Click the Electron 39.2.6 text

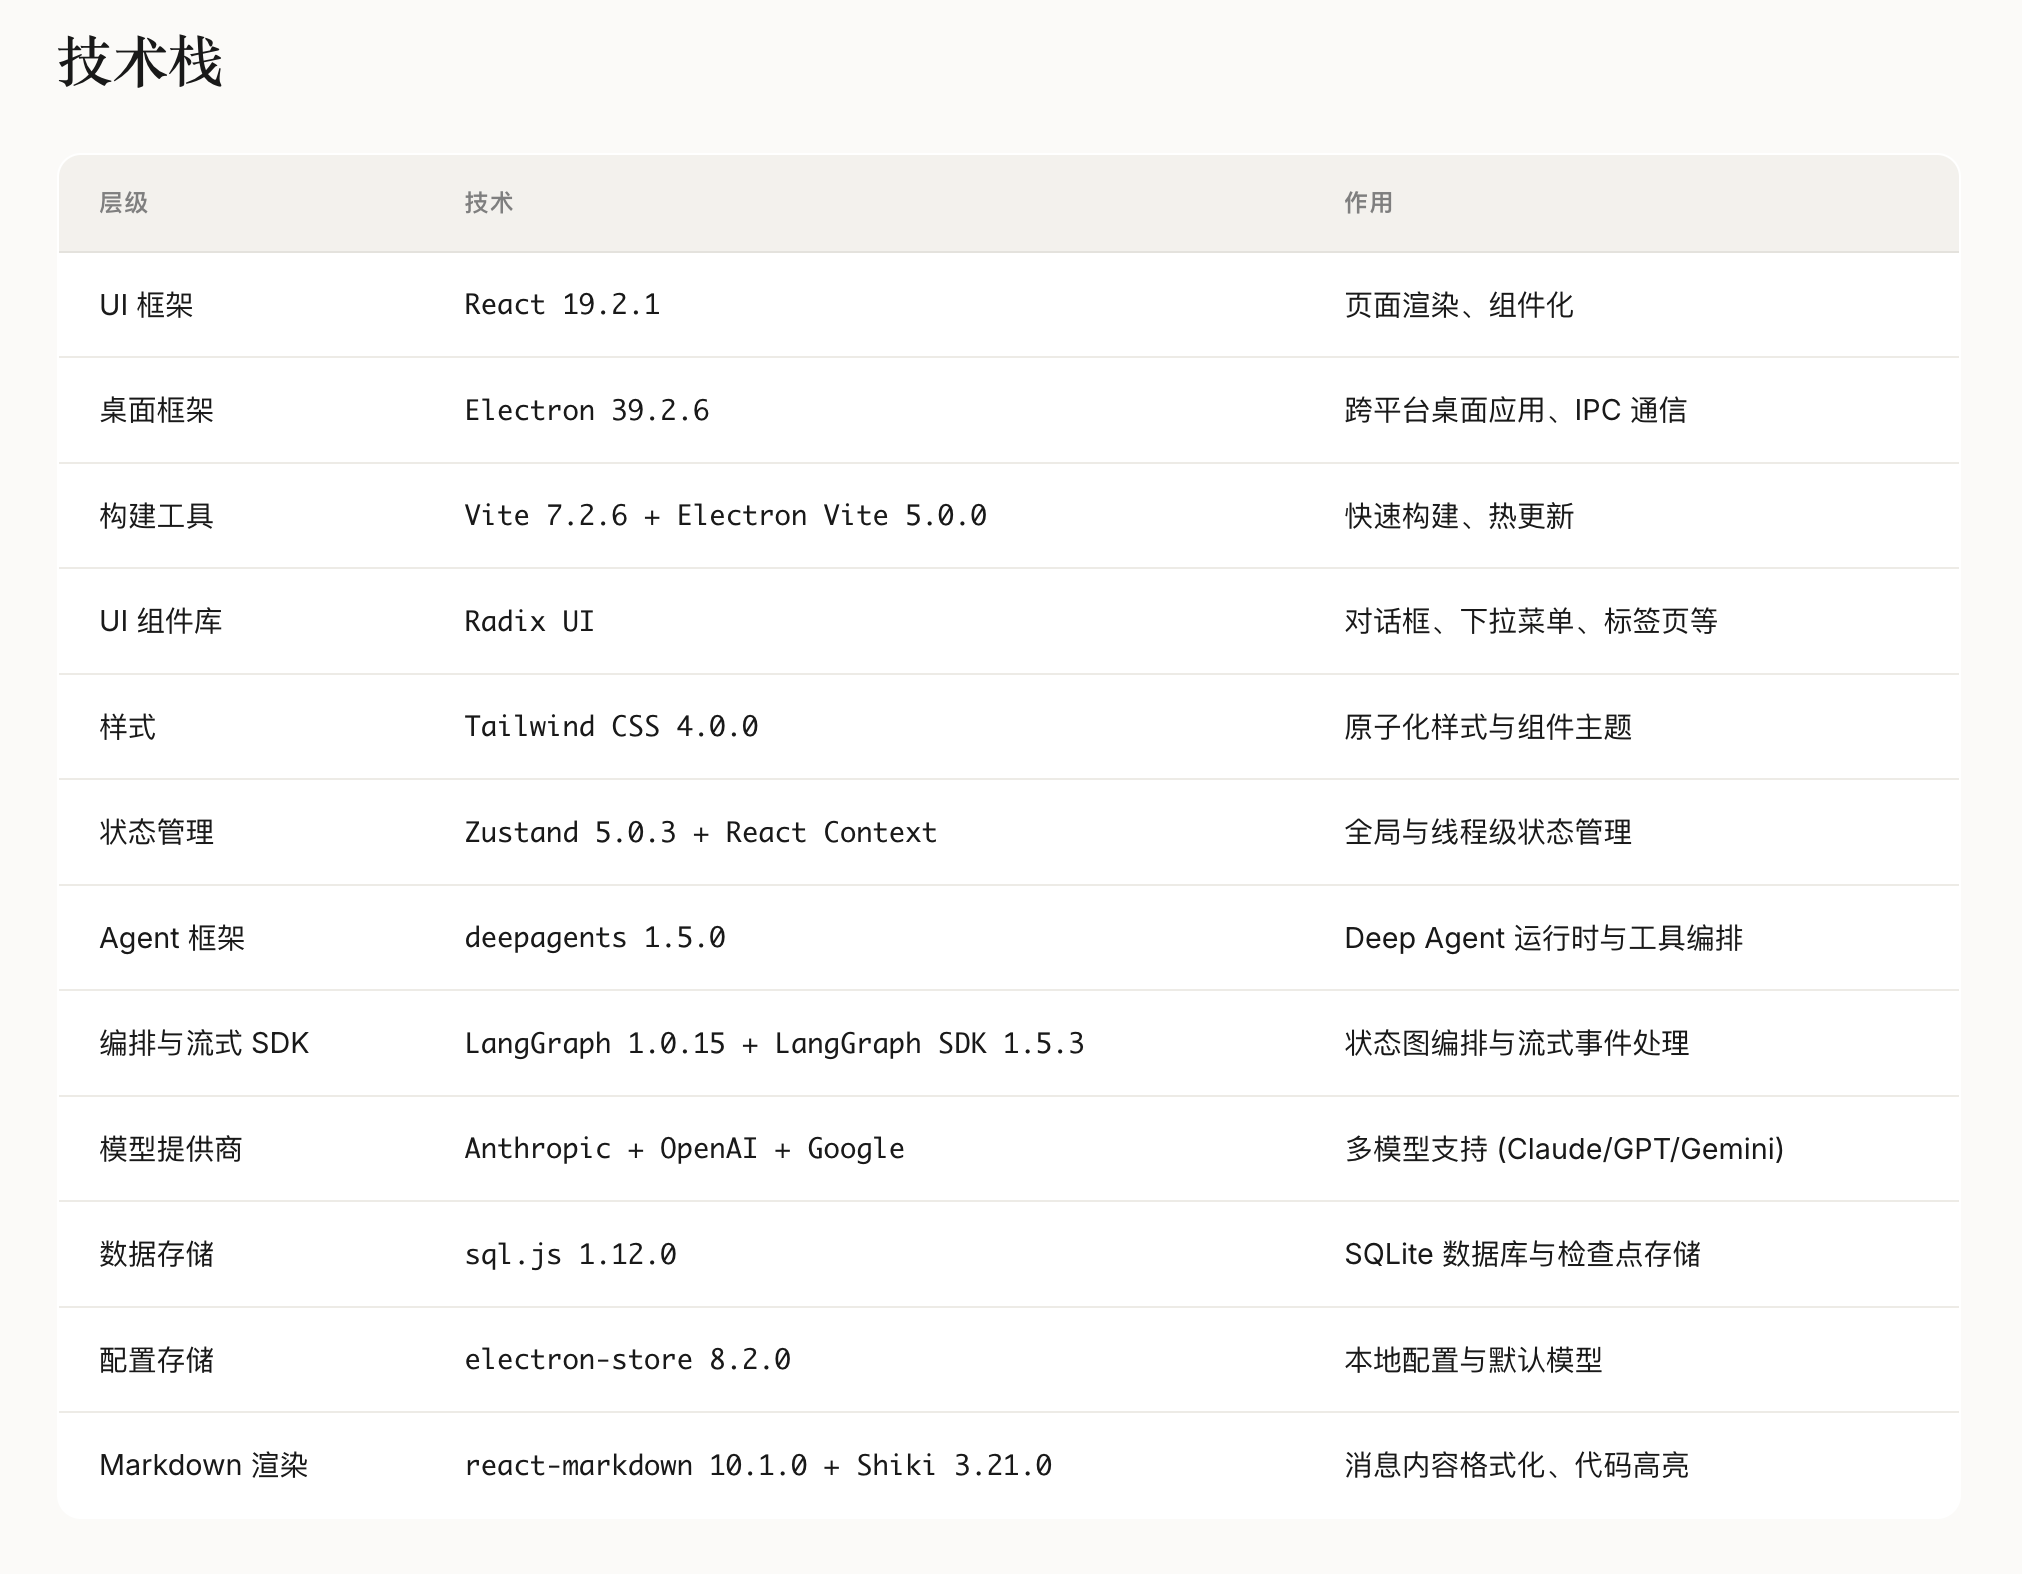587,411
